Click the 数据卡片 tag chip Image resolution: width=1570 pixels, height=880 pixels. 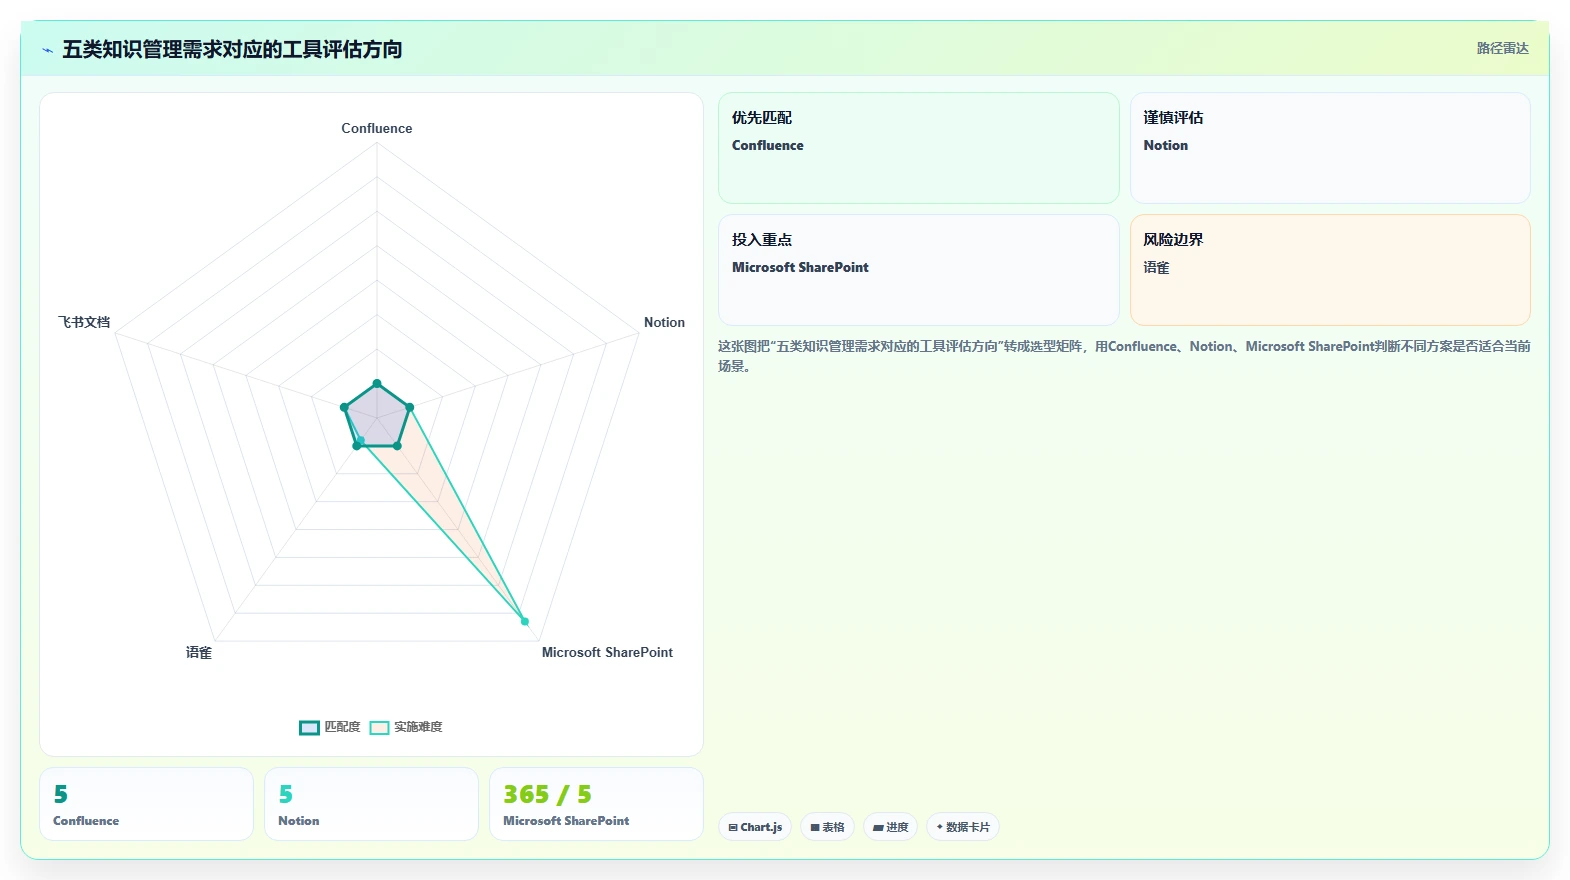tap(962, 827)
